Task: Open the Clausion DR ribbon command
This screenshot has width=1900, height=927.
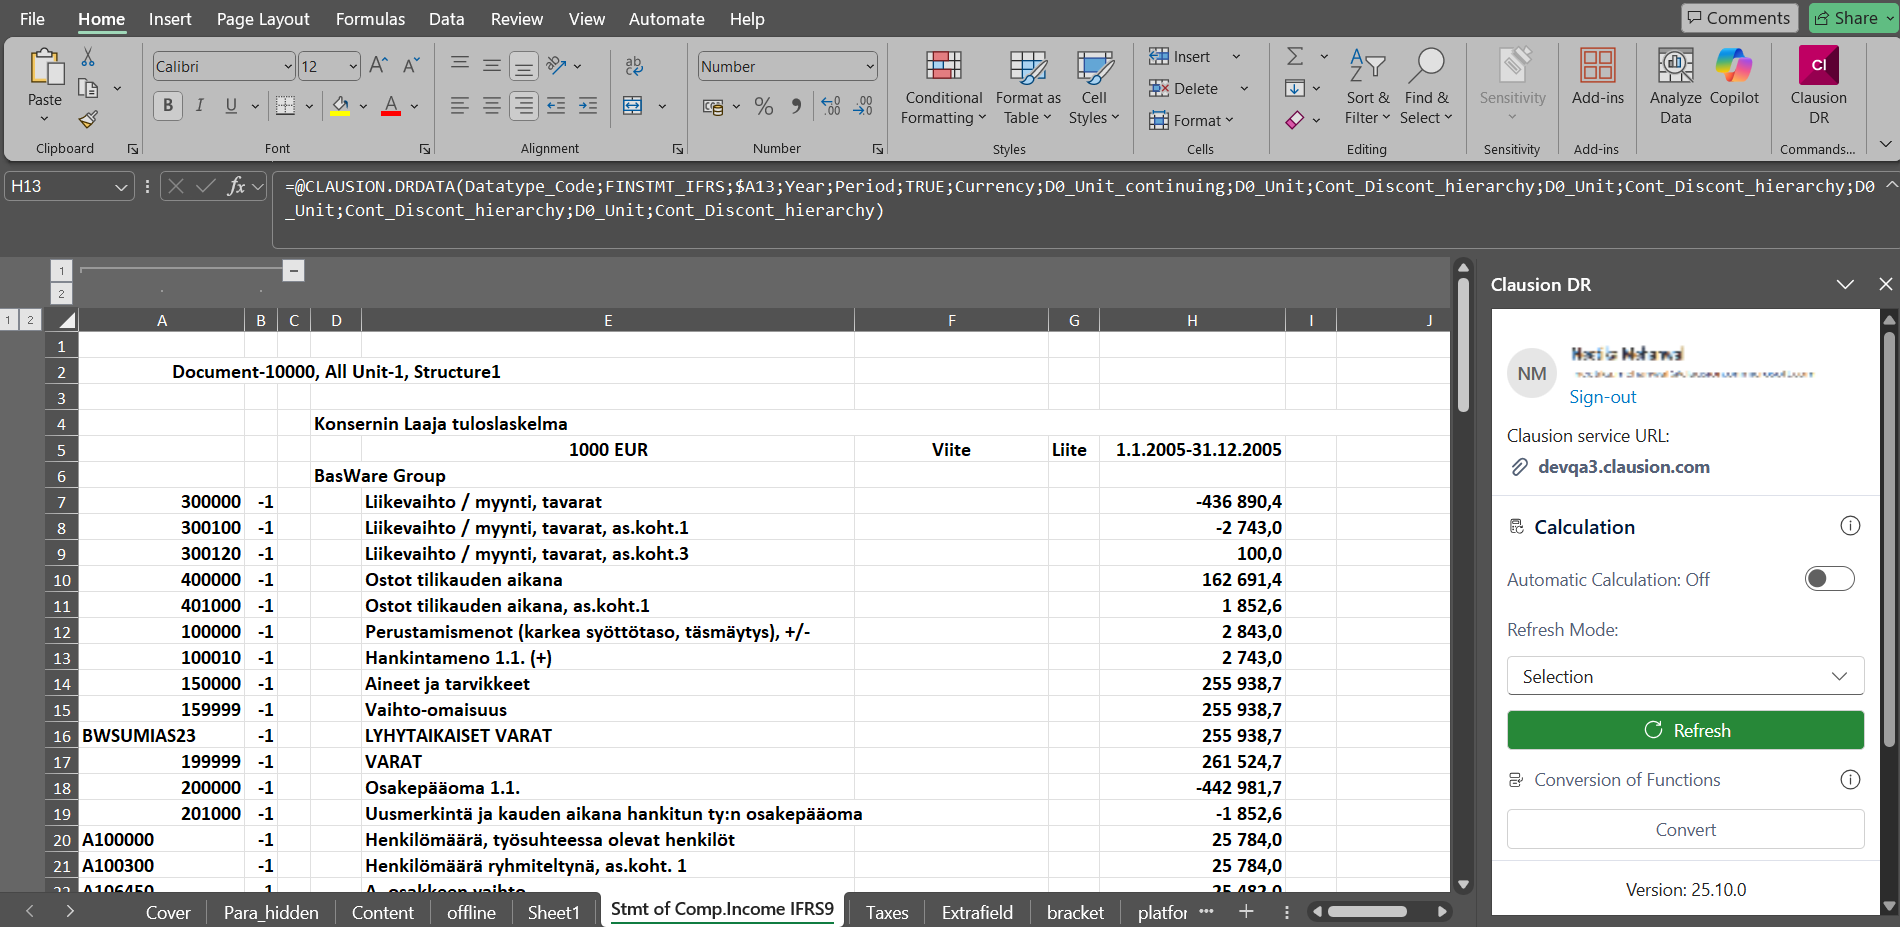Action: (x=1818, y=86)
